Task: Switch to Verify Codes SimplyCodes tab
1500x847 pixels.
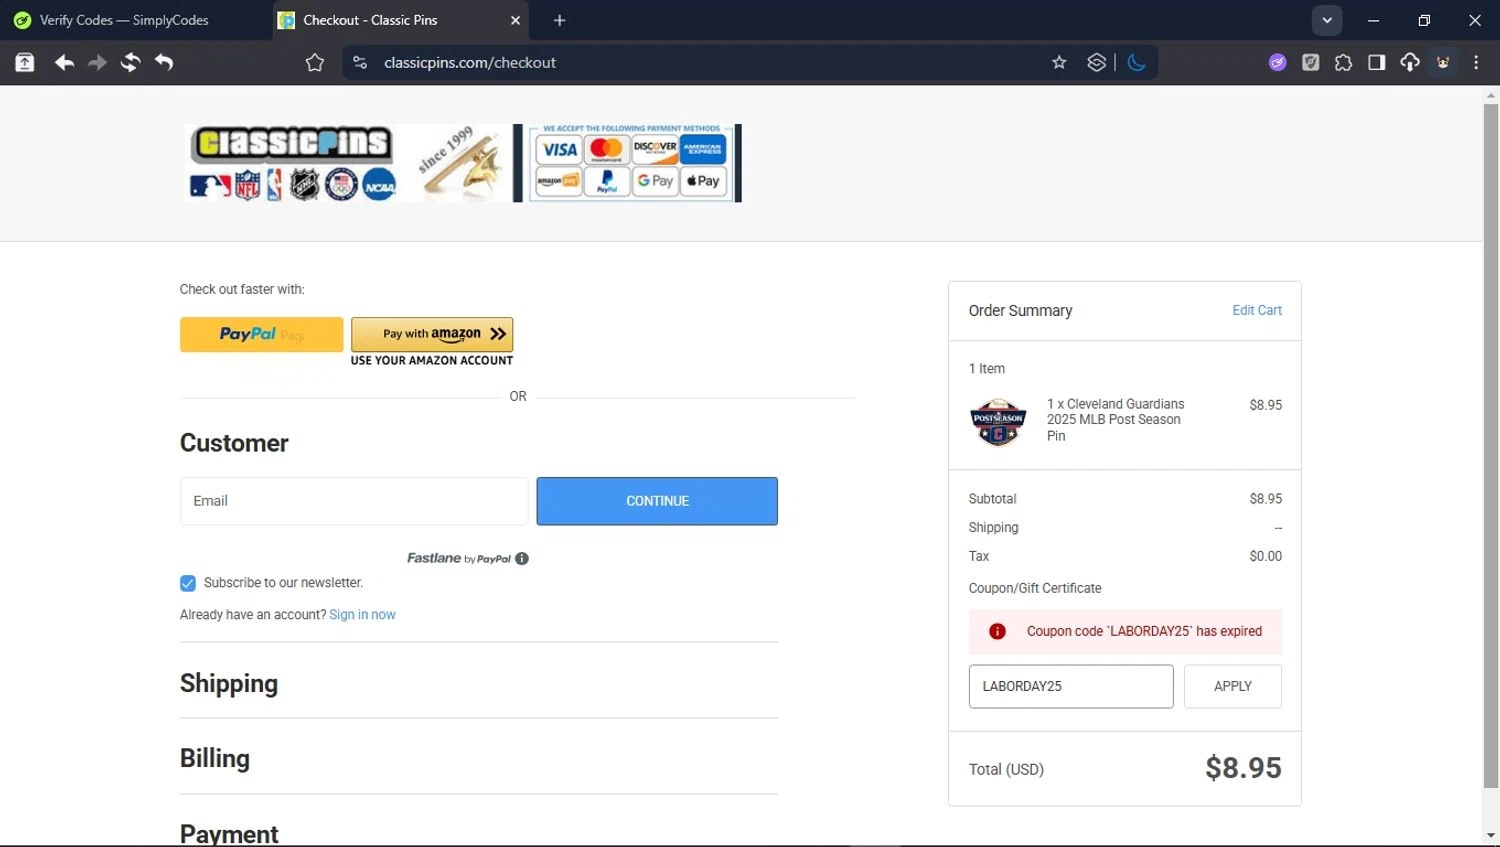Action: coord(134,20)
